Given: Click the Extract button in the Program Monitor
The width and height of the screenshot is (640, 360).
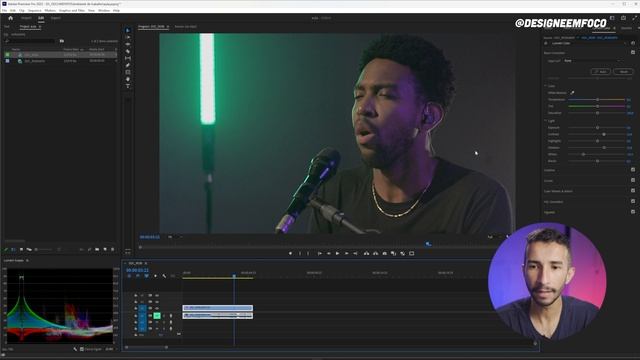Looking at the screenshot, I should [x=376, y=253].
